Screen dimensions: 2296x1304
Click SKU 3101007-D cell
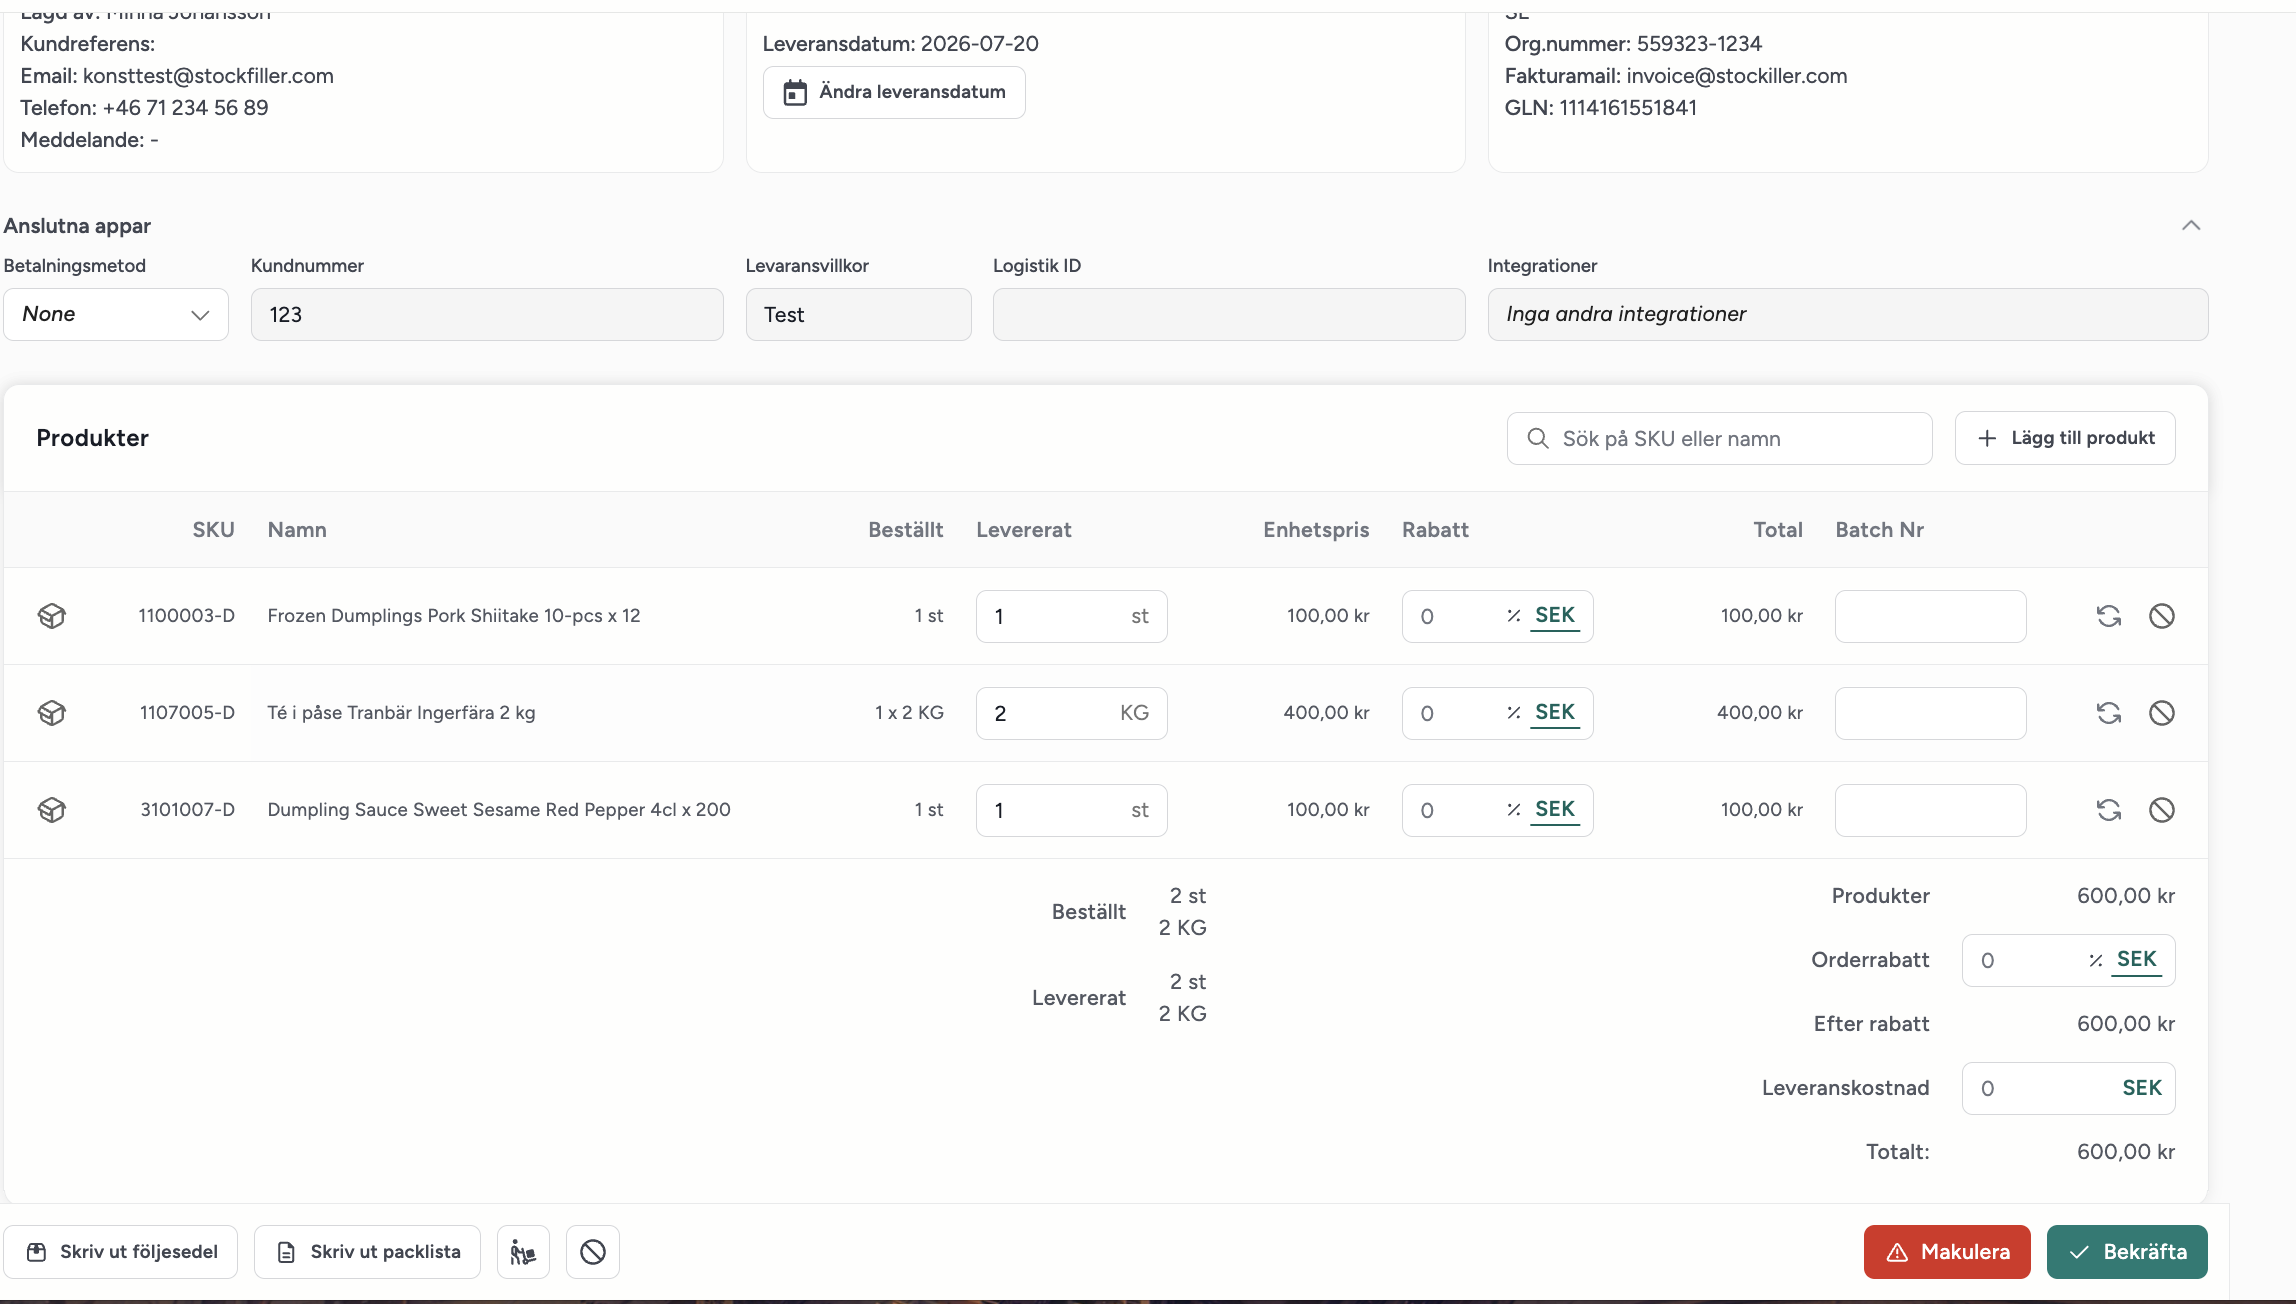click(x=187, y=810)
